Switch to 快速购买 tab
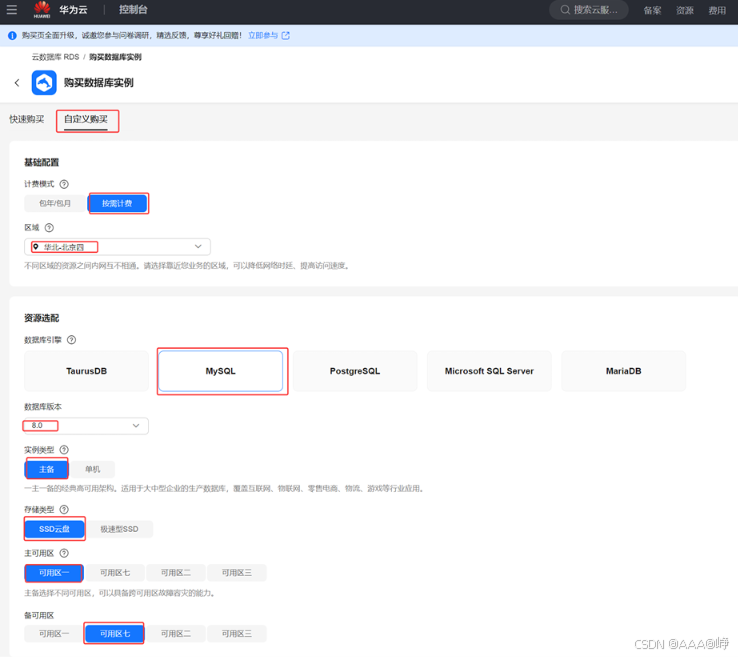The height and width of the screenshot is (657, 738). pos(27,119)
